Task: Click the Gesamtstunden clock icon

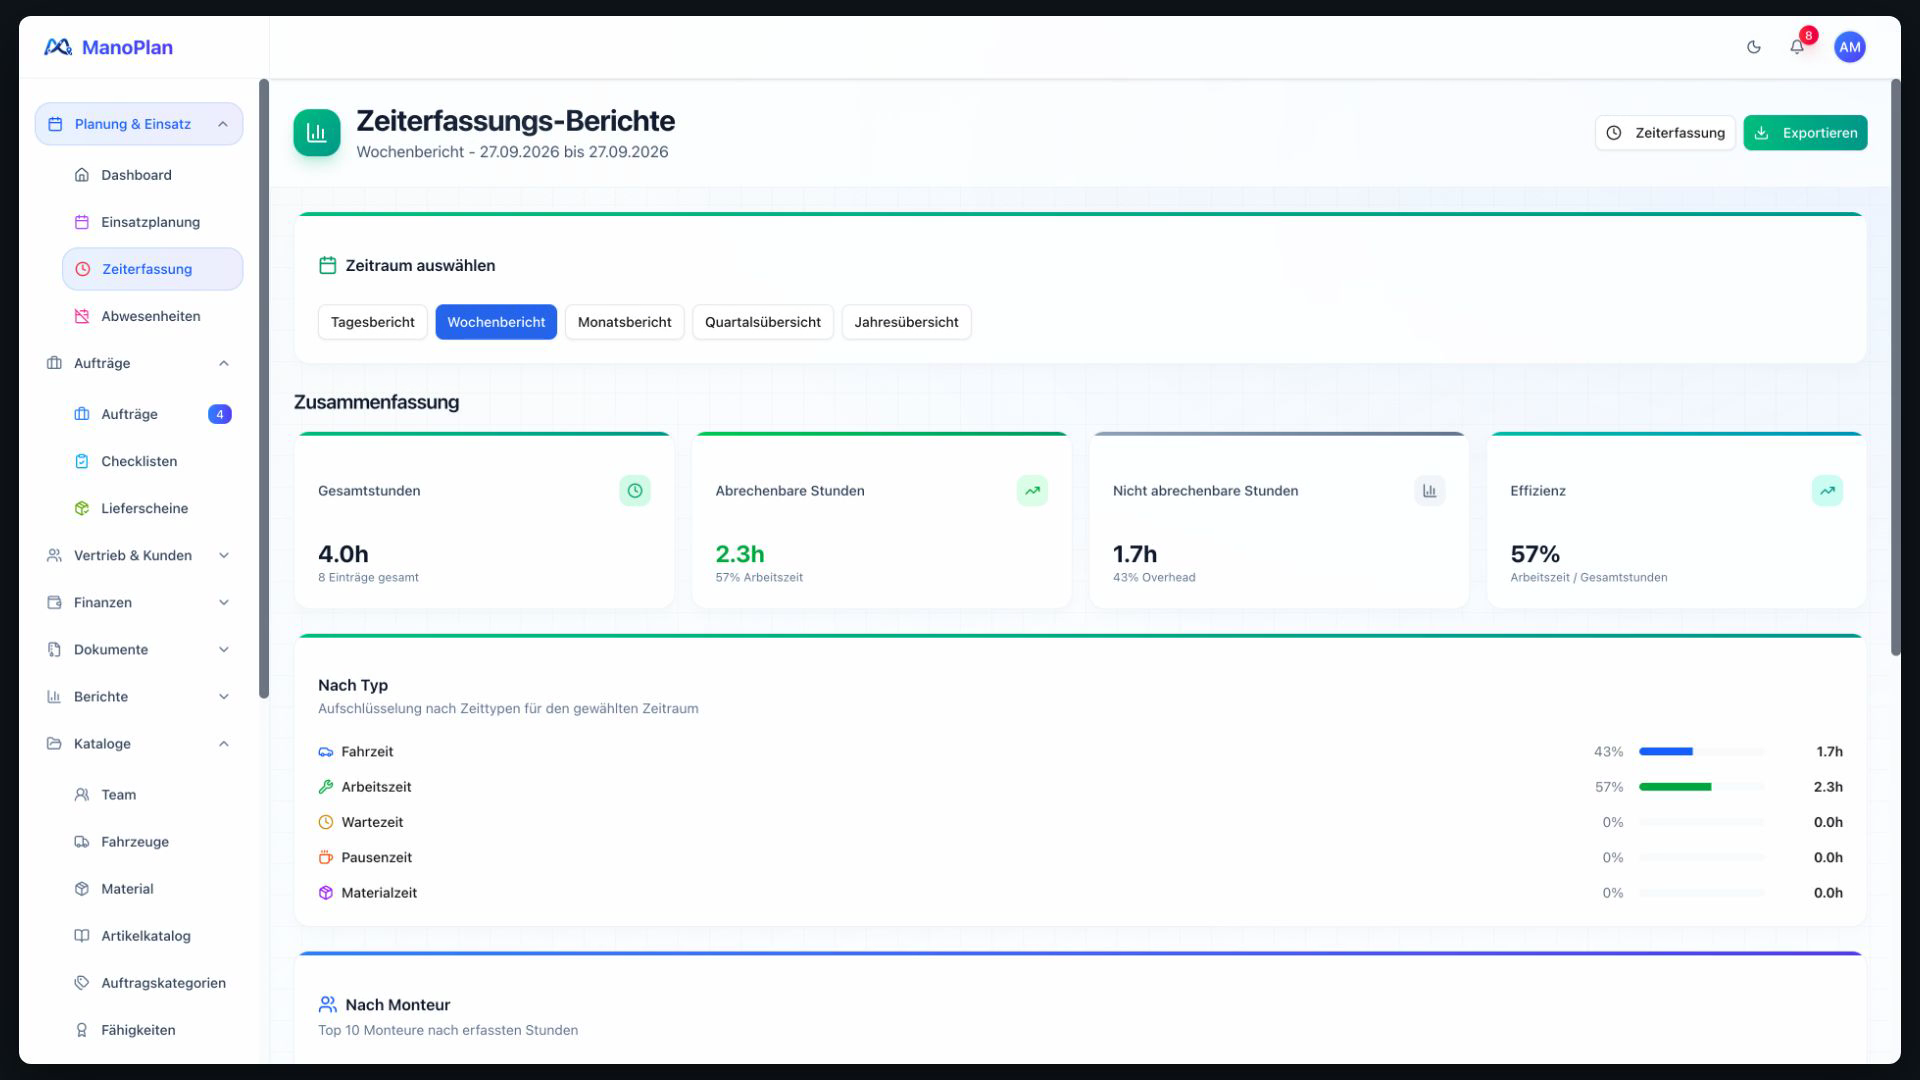Action: [x=635, y=491]
